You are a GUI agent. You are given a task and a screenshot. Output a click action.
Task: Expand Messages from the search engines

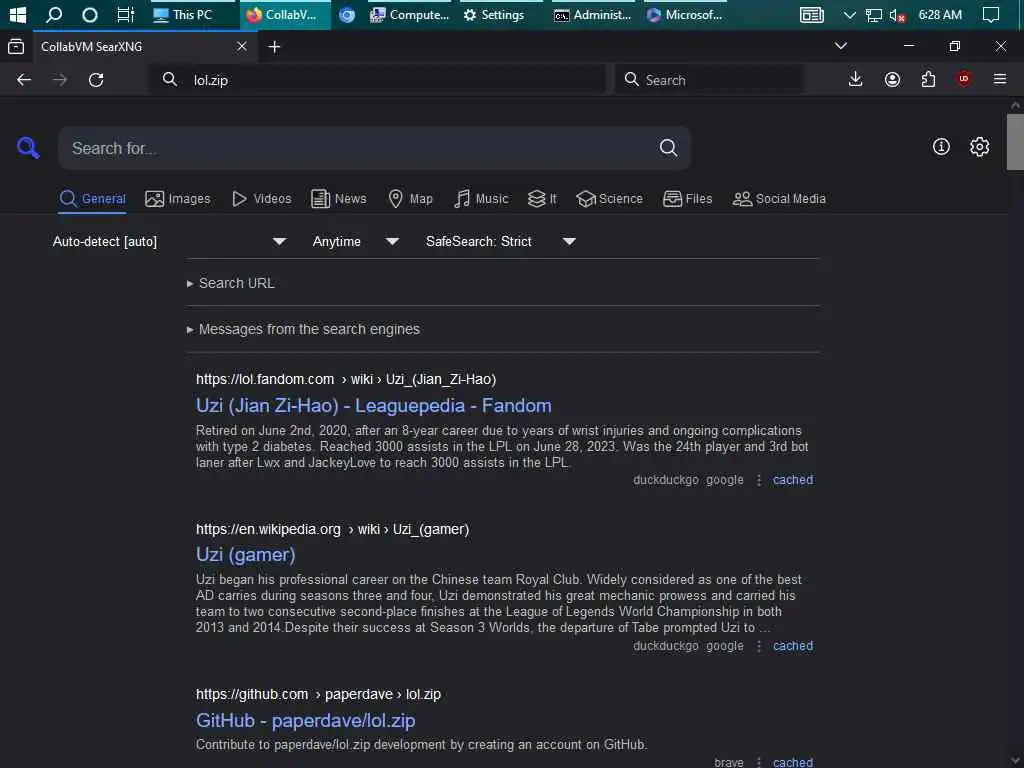[x=304, y=329]
